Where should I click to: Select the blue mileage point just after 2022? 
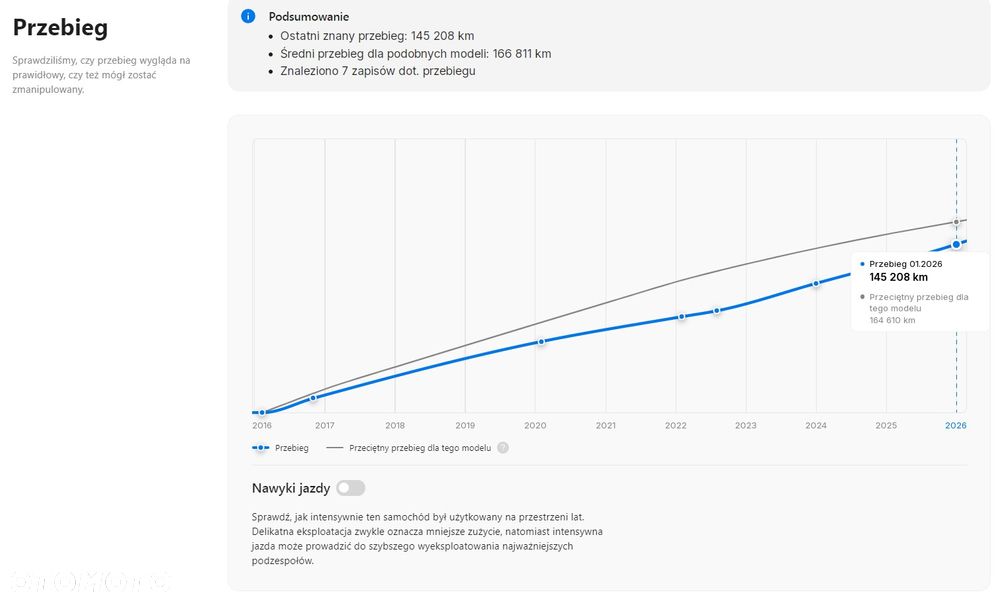[x=682, y=316]
